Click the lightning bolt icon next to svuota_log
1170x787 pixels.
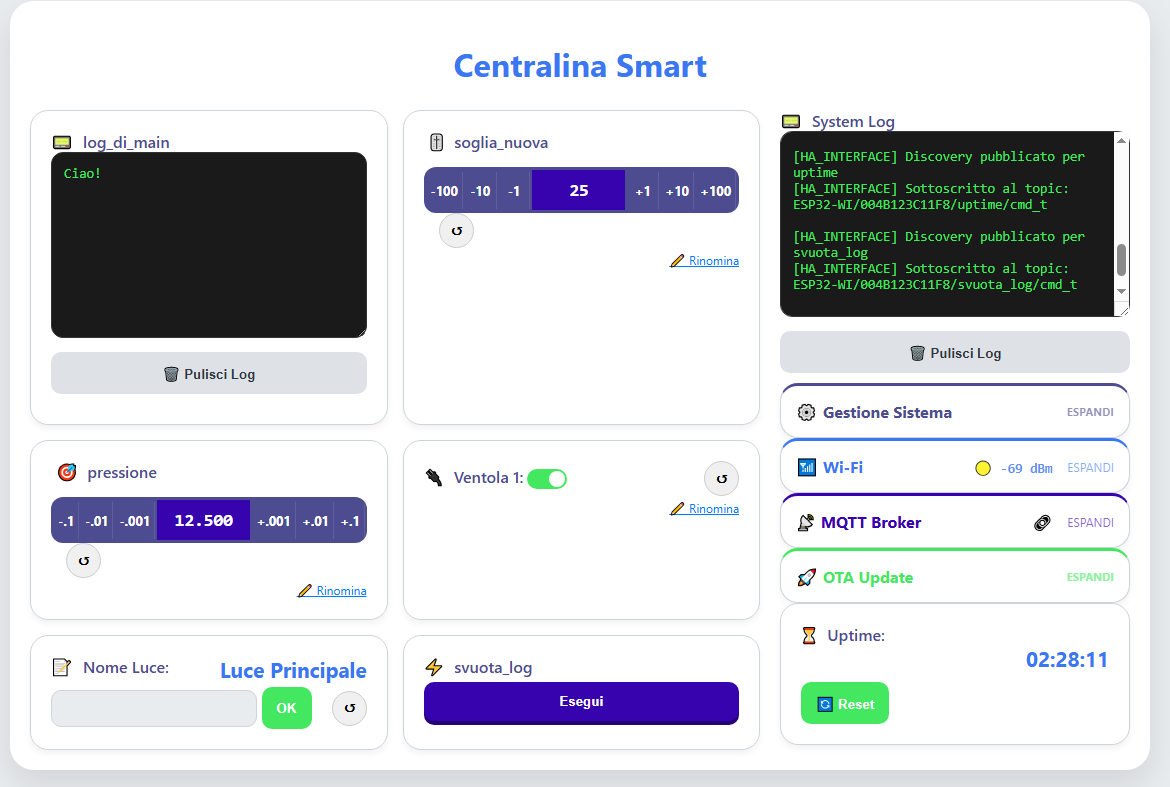(x=434, y=666)
